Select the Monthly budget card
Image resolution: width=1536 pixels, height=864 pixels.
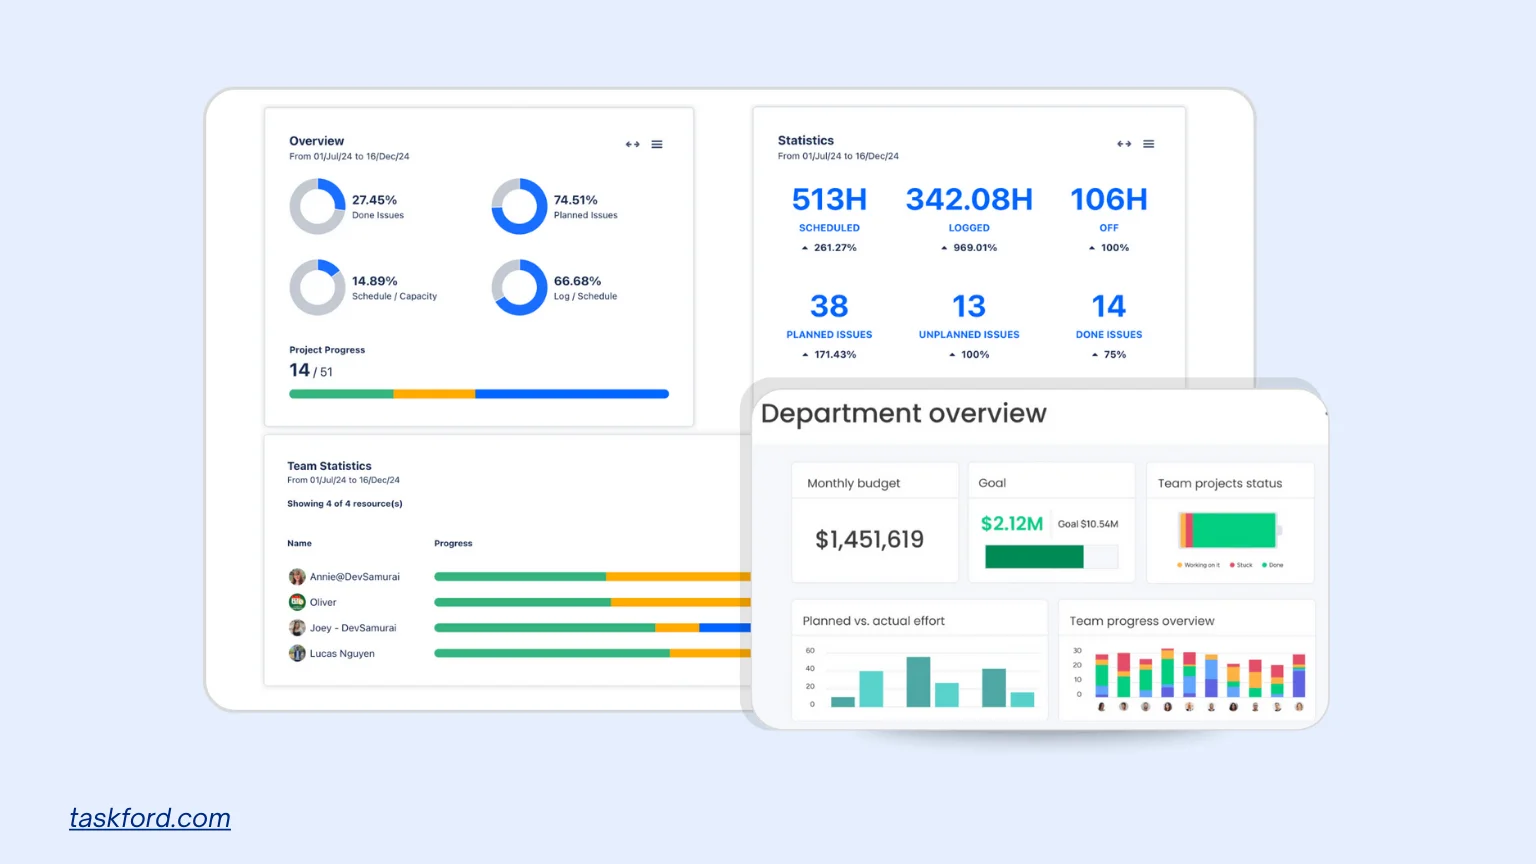point(874,522)
